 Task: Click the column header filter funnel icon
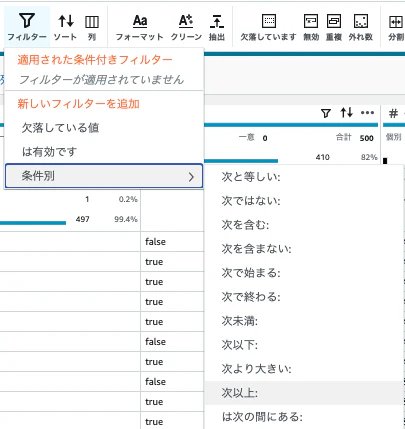(x=326, y=113)
